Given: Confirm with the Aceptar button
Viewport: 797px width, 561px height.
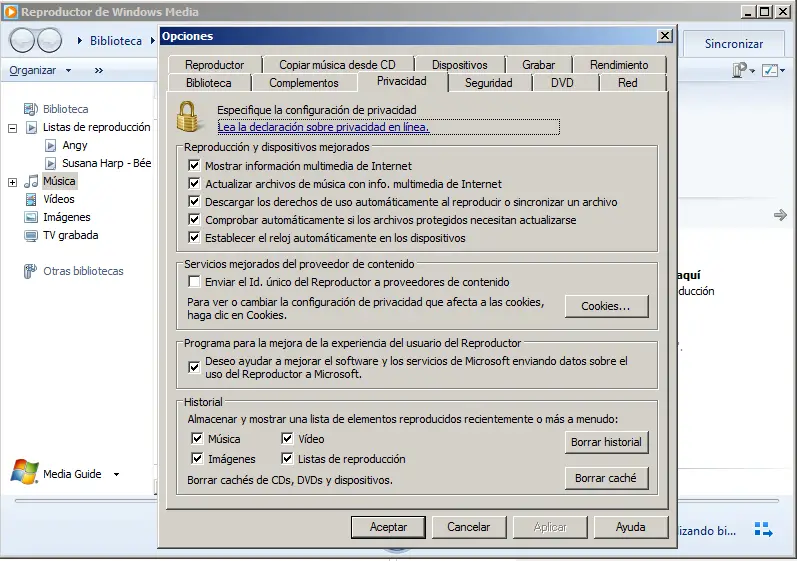Looking at the screenshot, I should coord(388,527).
